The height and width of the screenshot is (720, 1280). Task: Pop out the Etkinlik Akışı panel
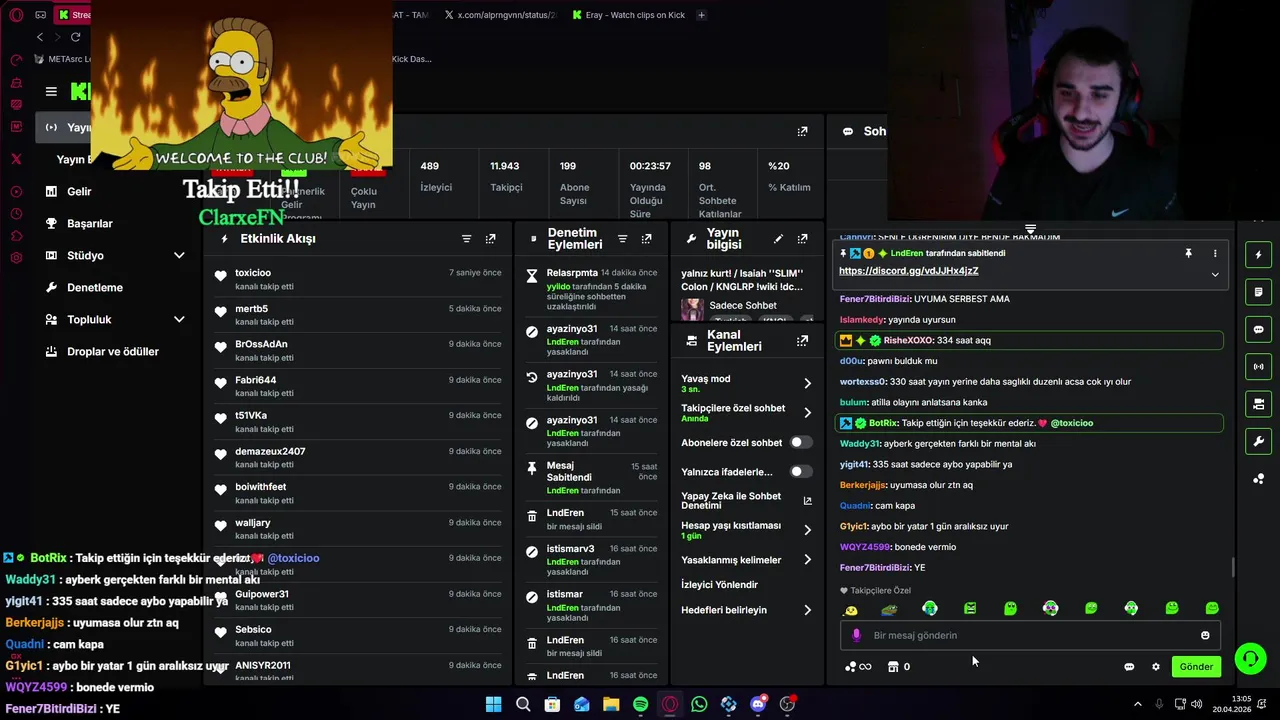pos(490,239)
